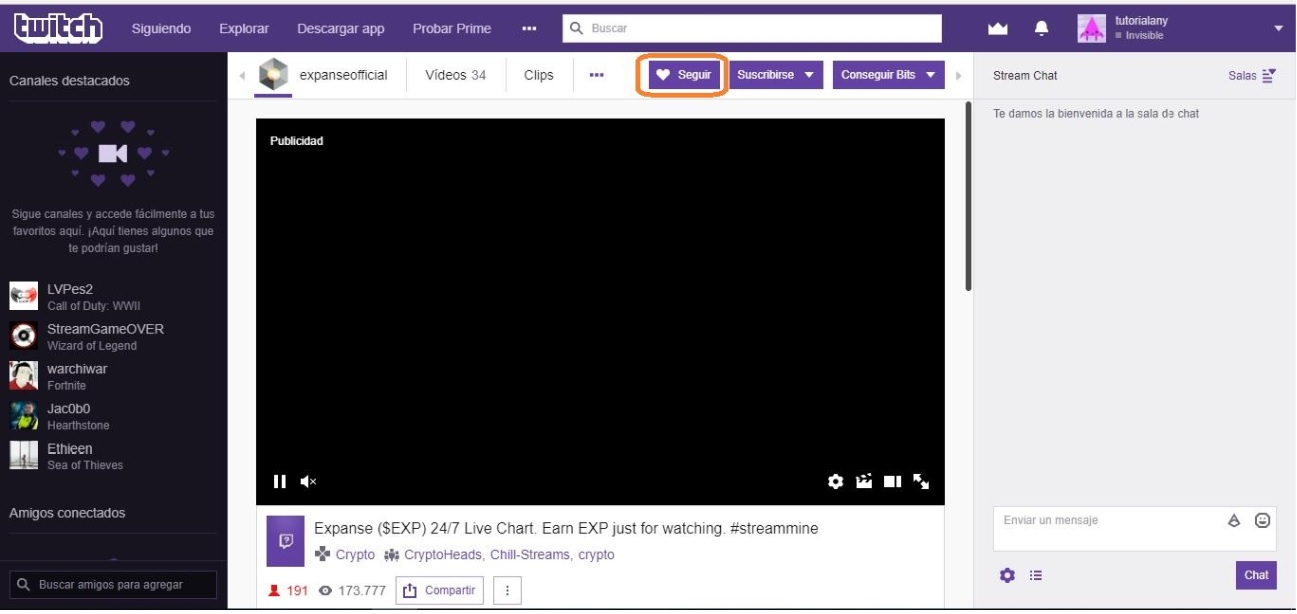This screenshot has width=1297, height=614.
Task: Open the Chill-Streams community link
Action: point(530,554)
